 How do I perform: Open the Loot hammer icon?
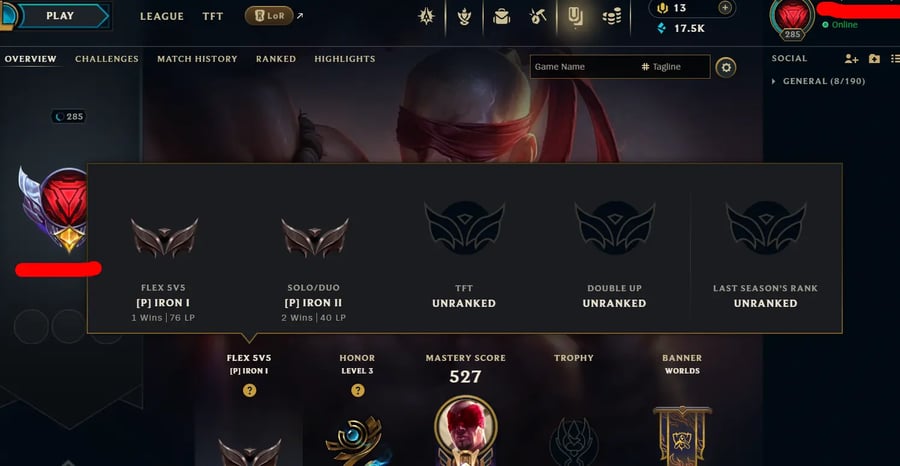538,17
